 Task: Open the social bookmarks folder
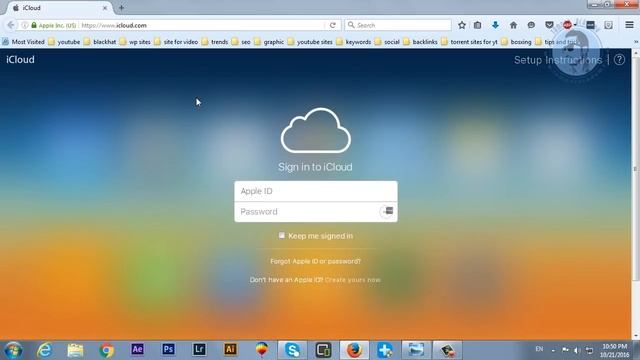pyautogui.click(x=387, y=42)
